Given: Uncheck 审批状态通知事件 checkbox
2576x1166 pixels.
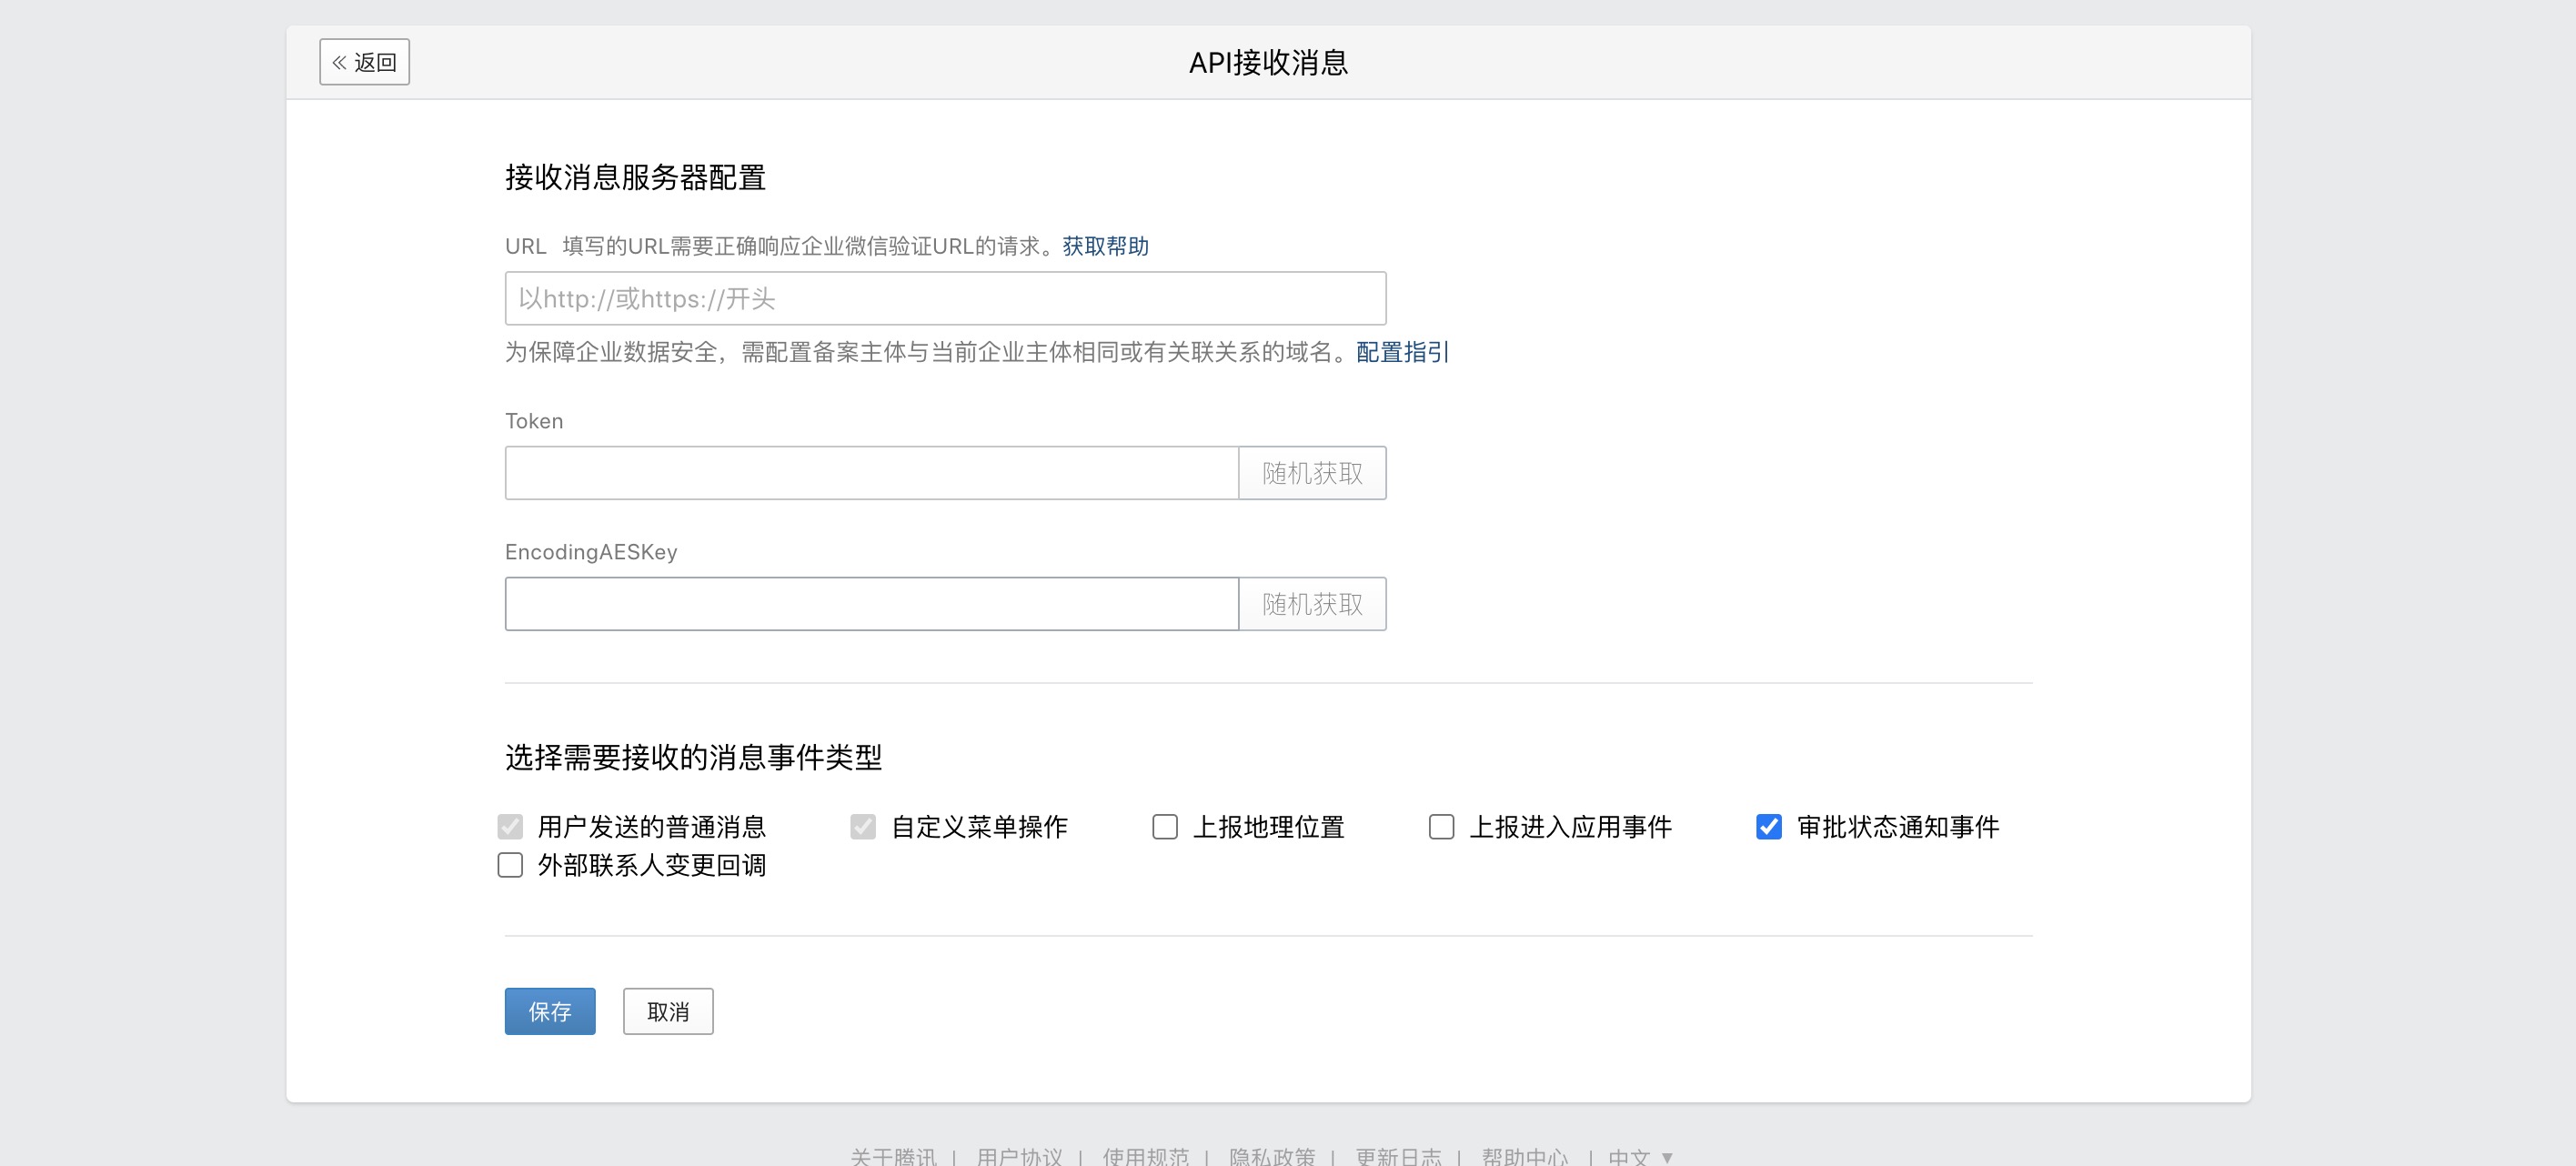Looking at the screenshot, I should coord(1768,827).
